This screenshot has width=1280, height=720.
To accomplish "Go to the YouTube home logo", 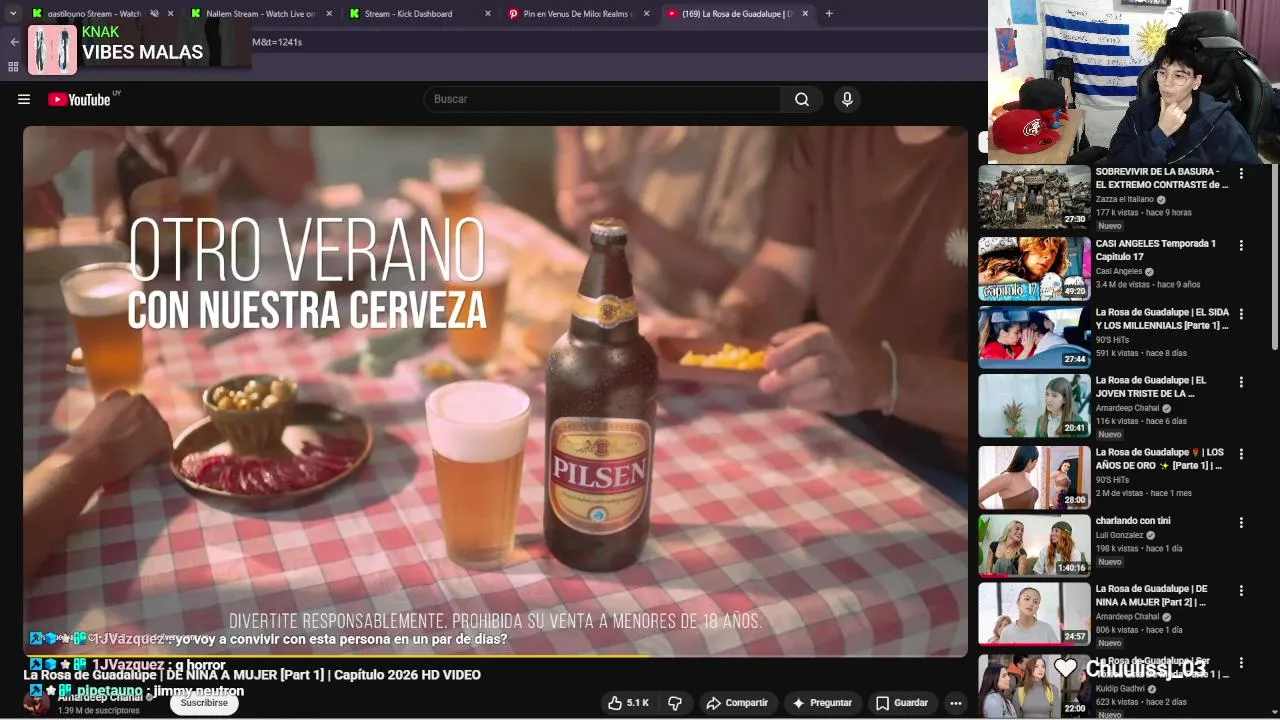I will [79, 99].
